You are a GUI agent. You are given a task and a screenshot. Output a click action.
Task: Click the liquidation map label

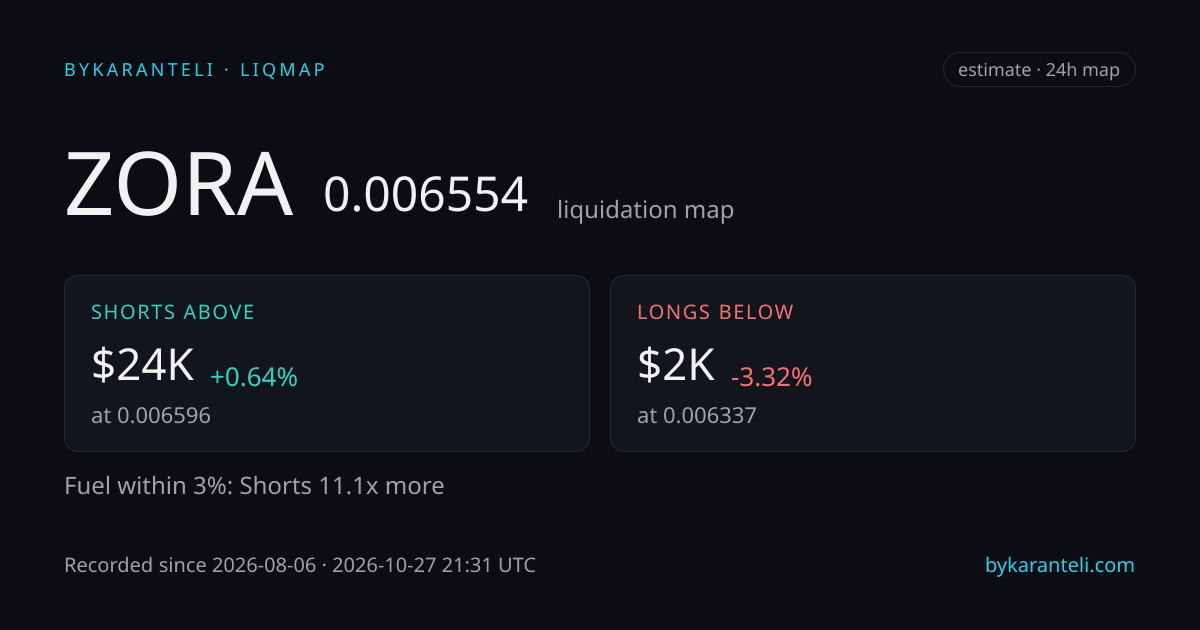(x=645, y=210)
